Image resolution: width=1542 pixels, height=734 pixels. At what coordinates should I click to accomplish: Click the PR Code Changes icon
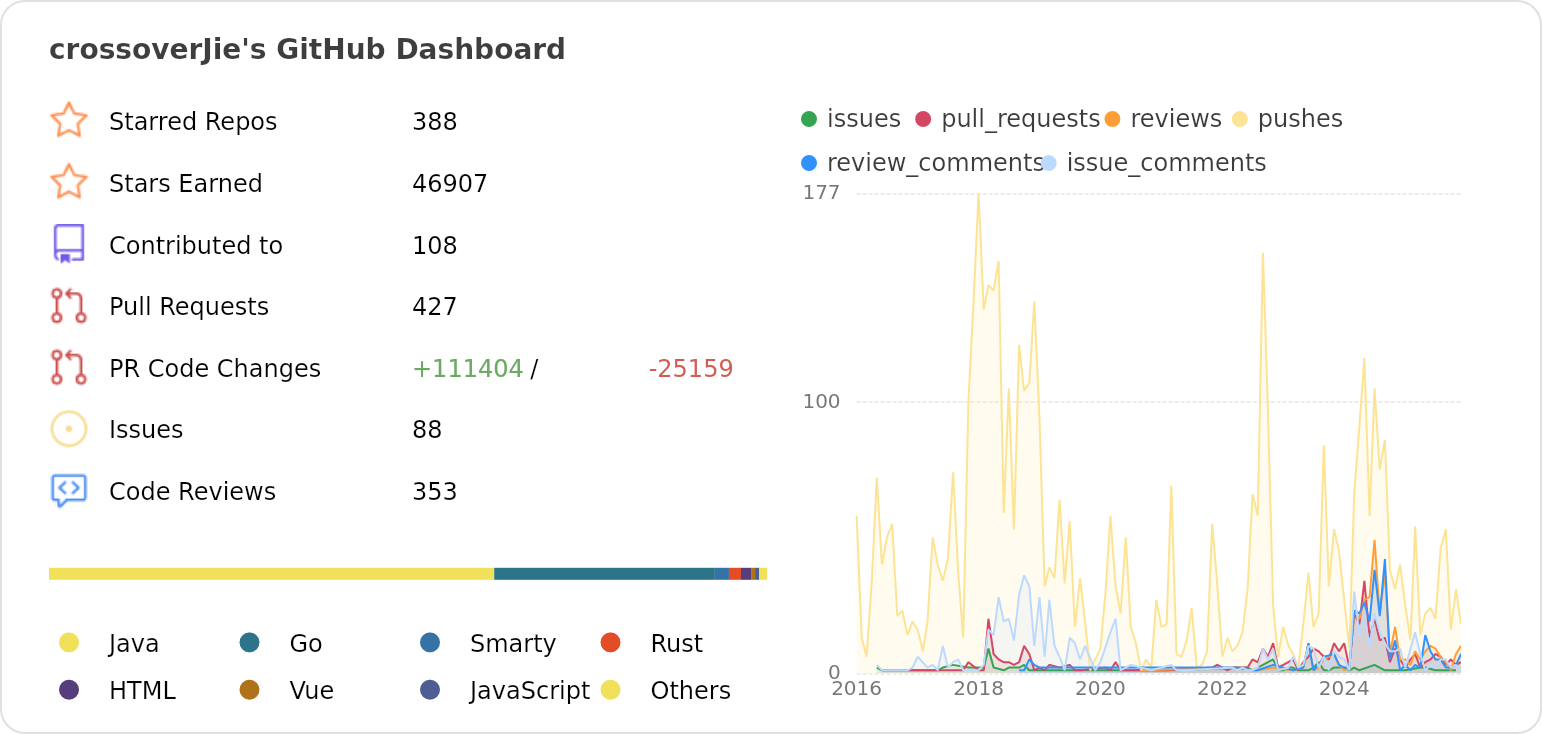(x=69, y=368)
